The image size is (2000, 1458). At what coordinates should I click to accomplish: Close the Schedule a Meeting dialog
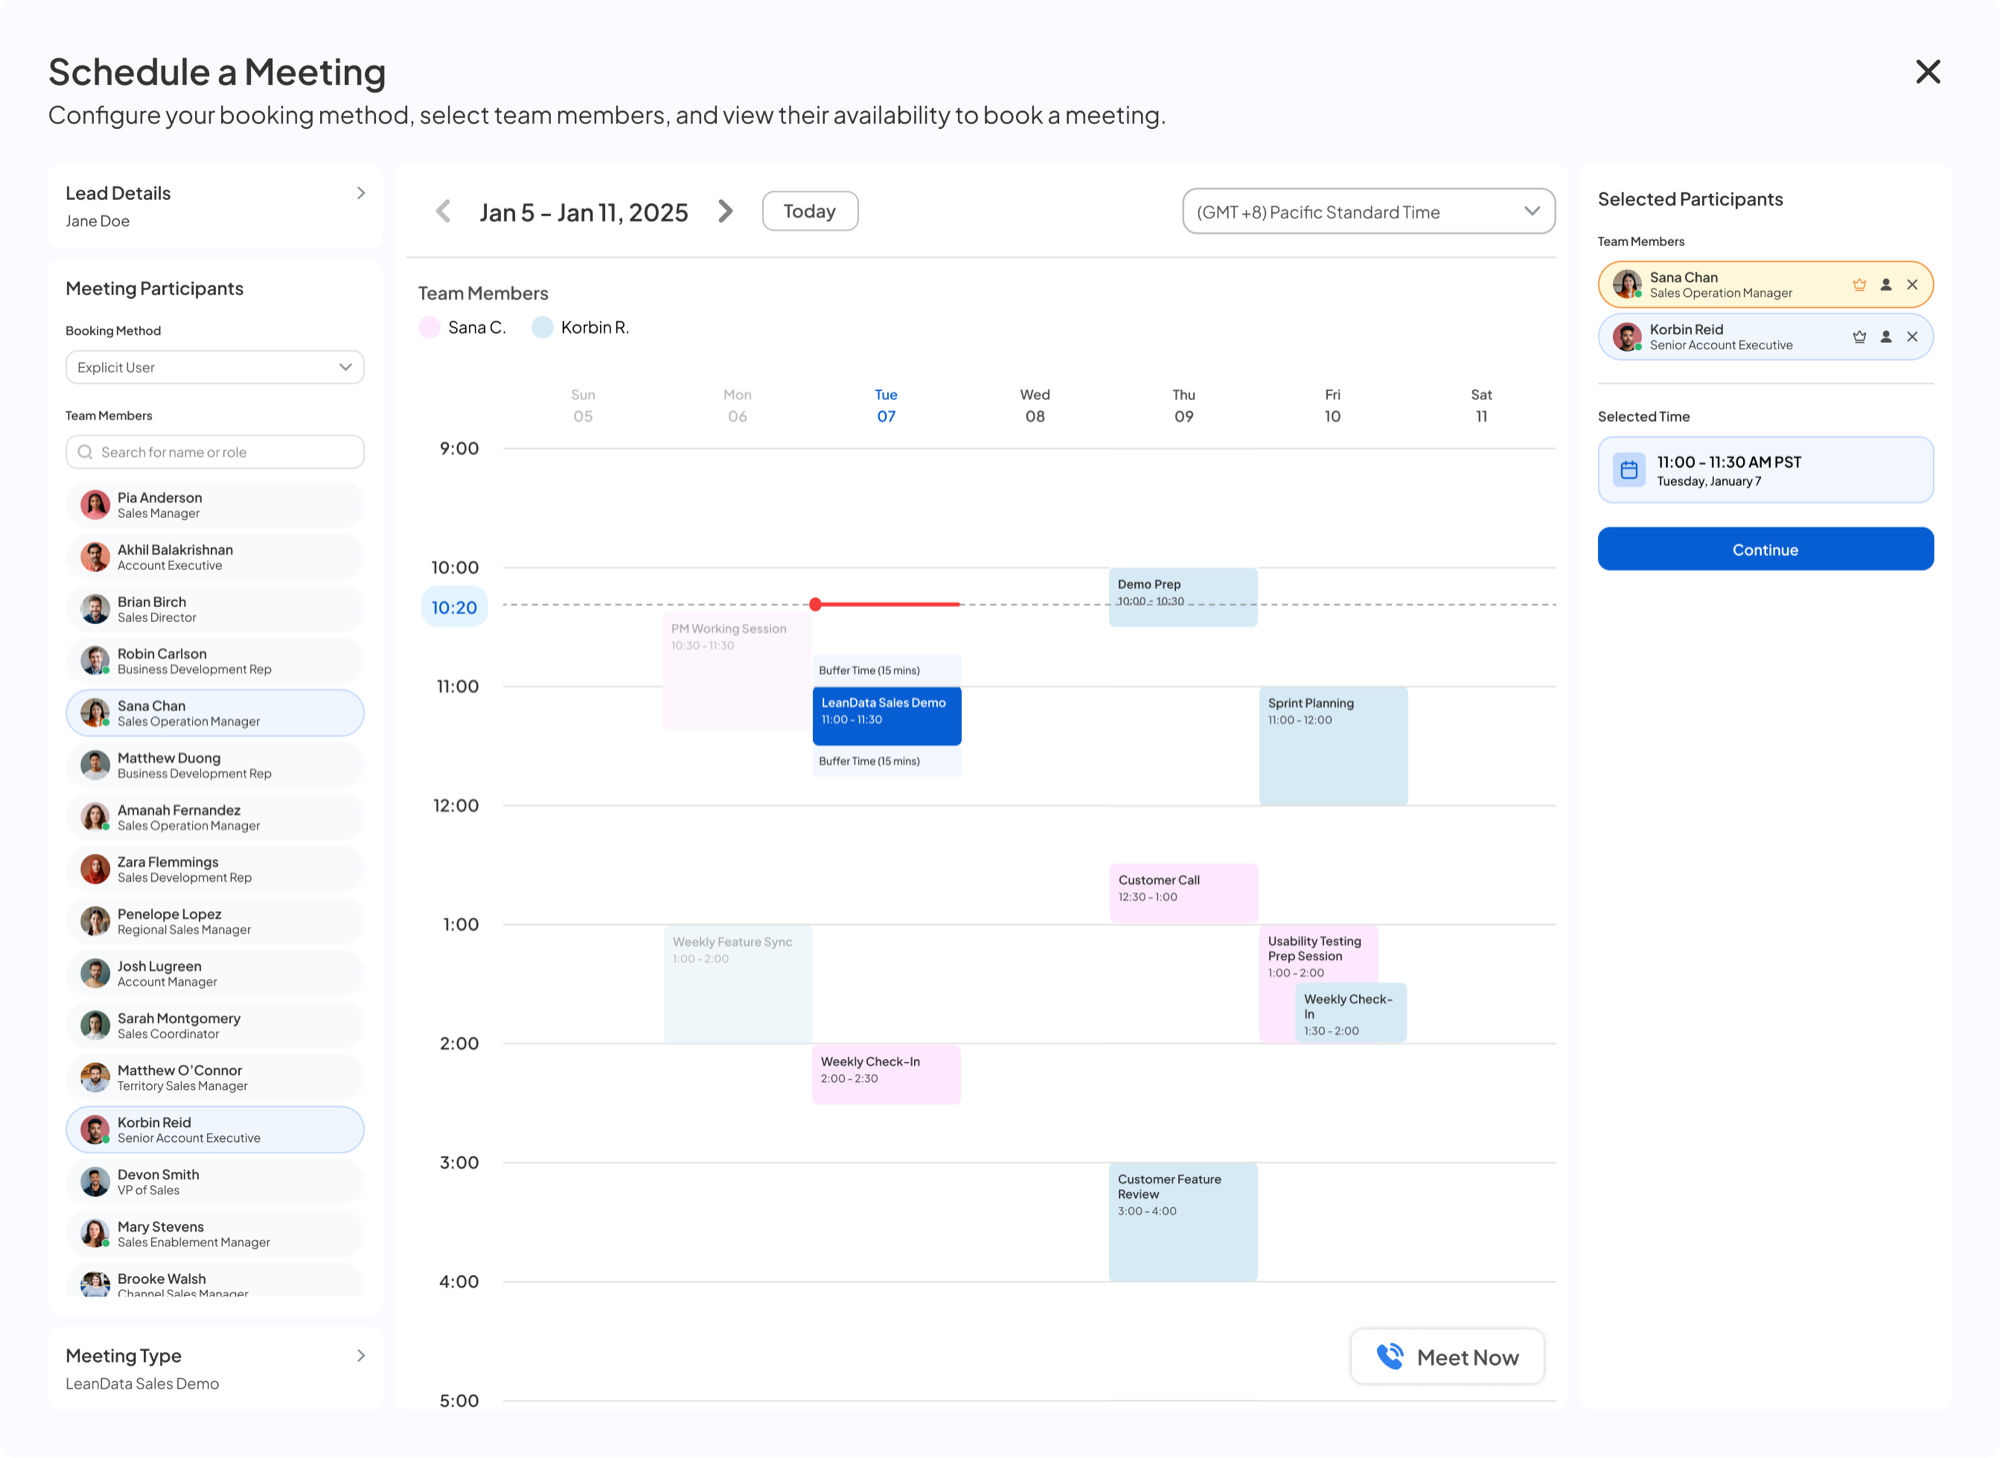pyautogui.click(x=1928, y=72)
